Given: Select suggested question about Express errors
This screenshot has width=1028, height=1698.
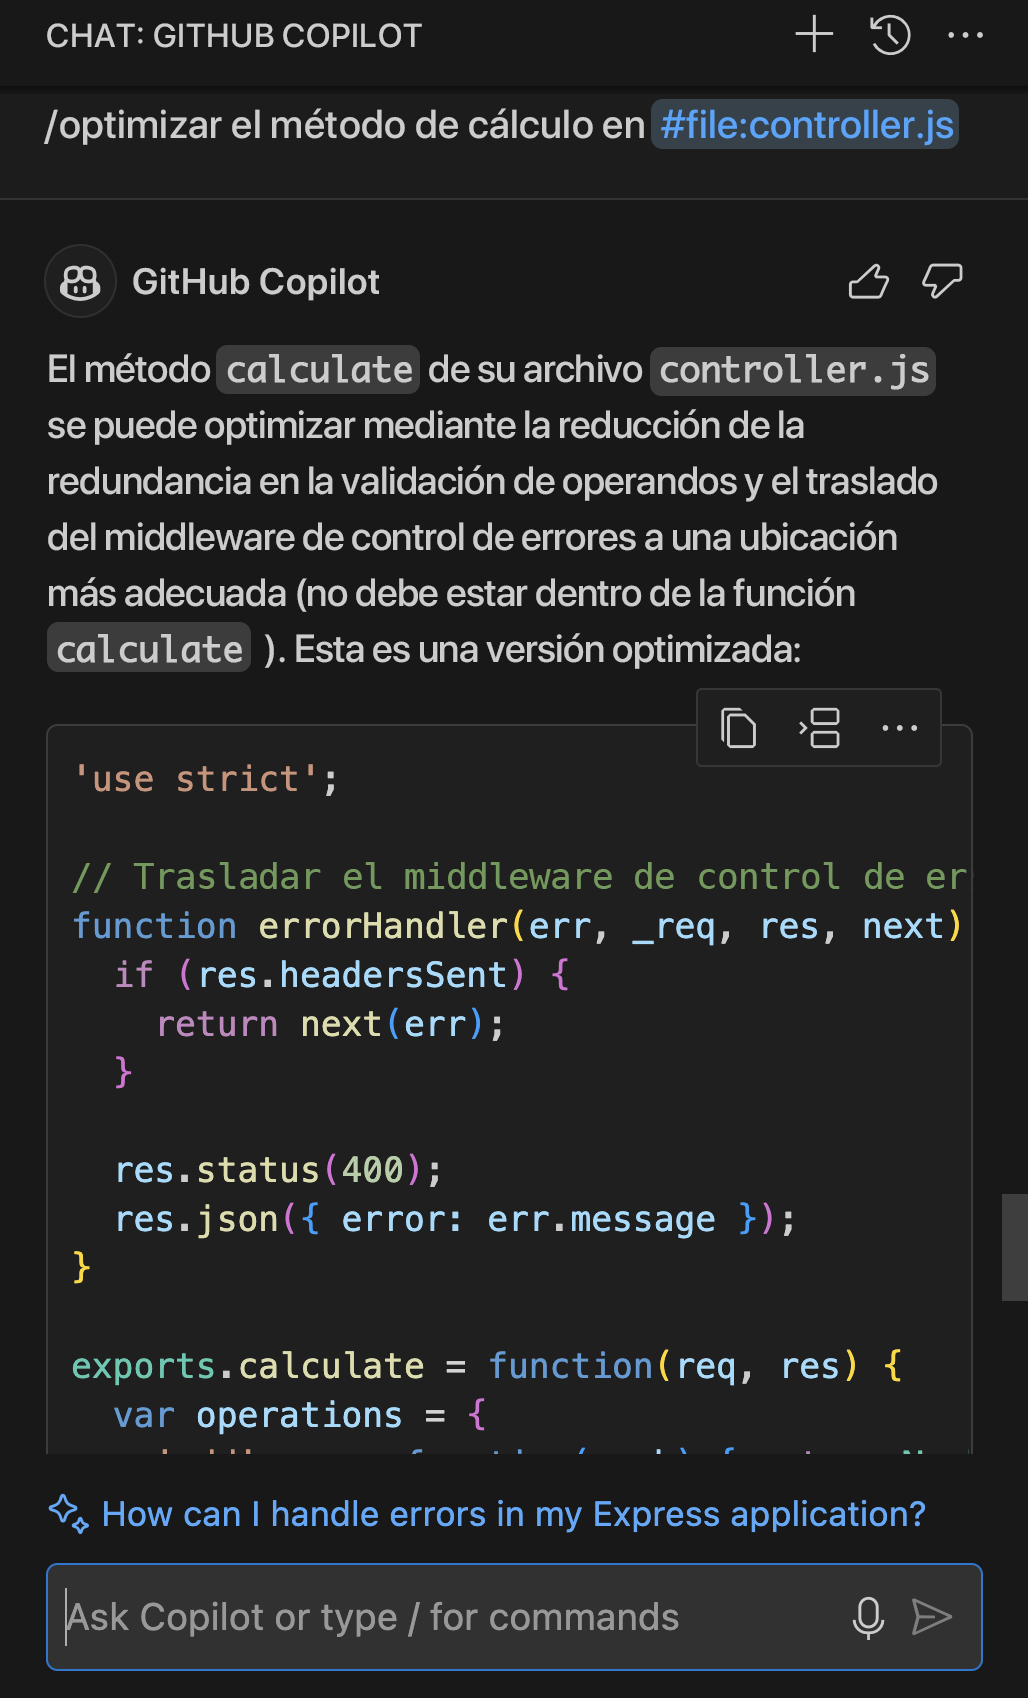Looking at the screenshot, I should [x=514, y=1514].
